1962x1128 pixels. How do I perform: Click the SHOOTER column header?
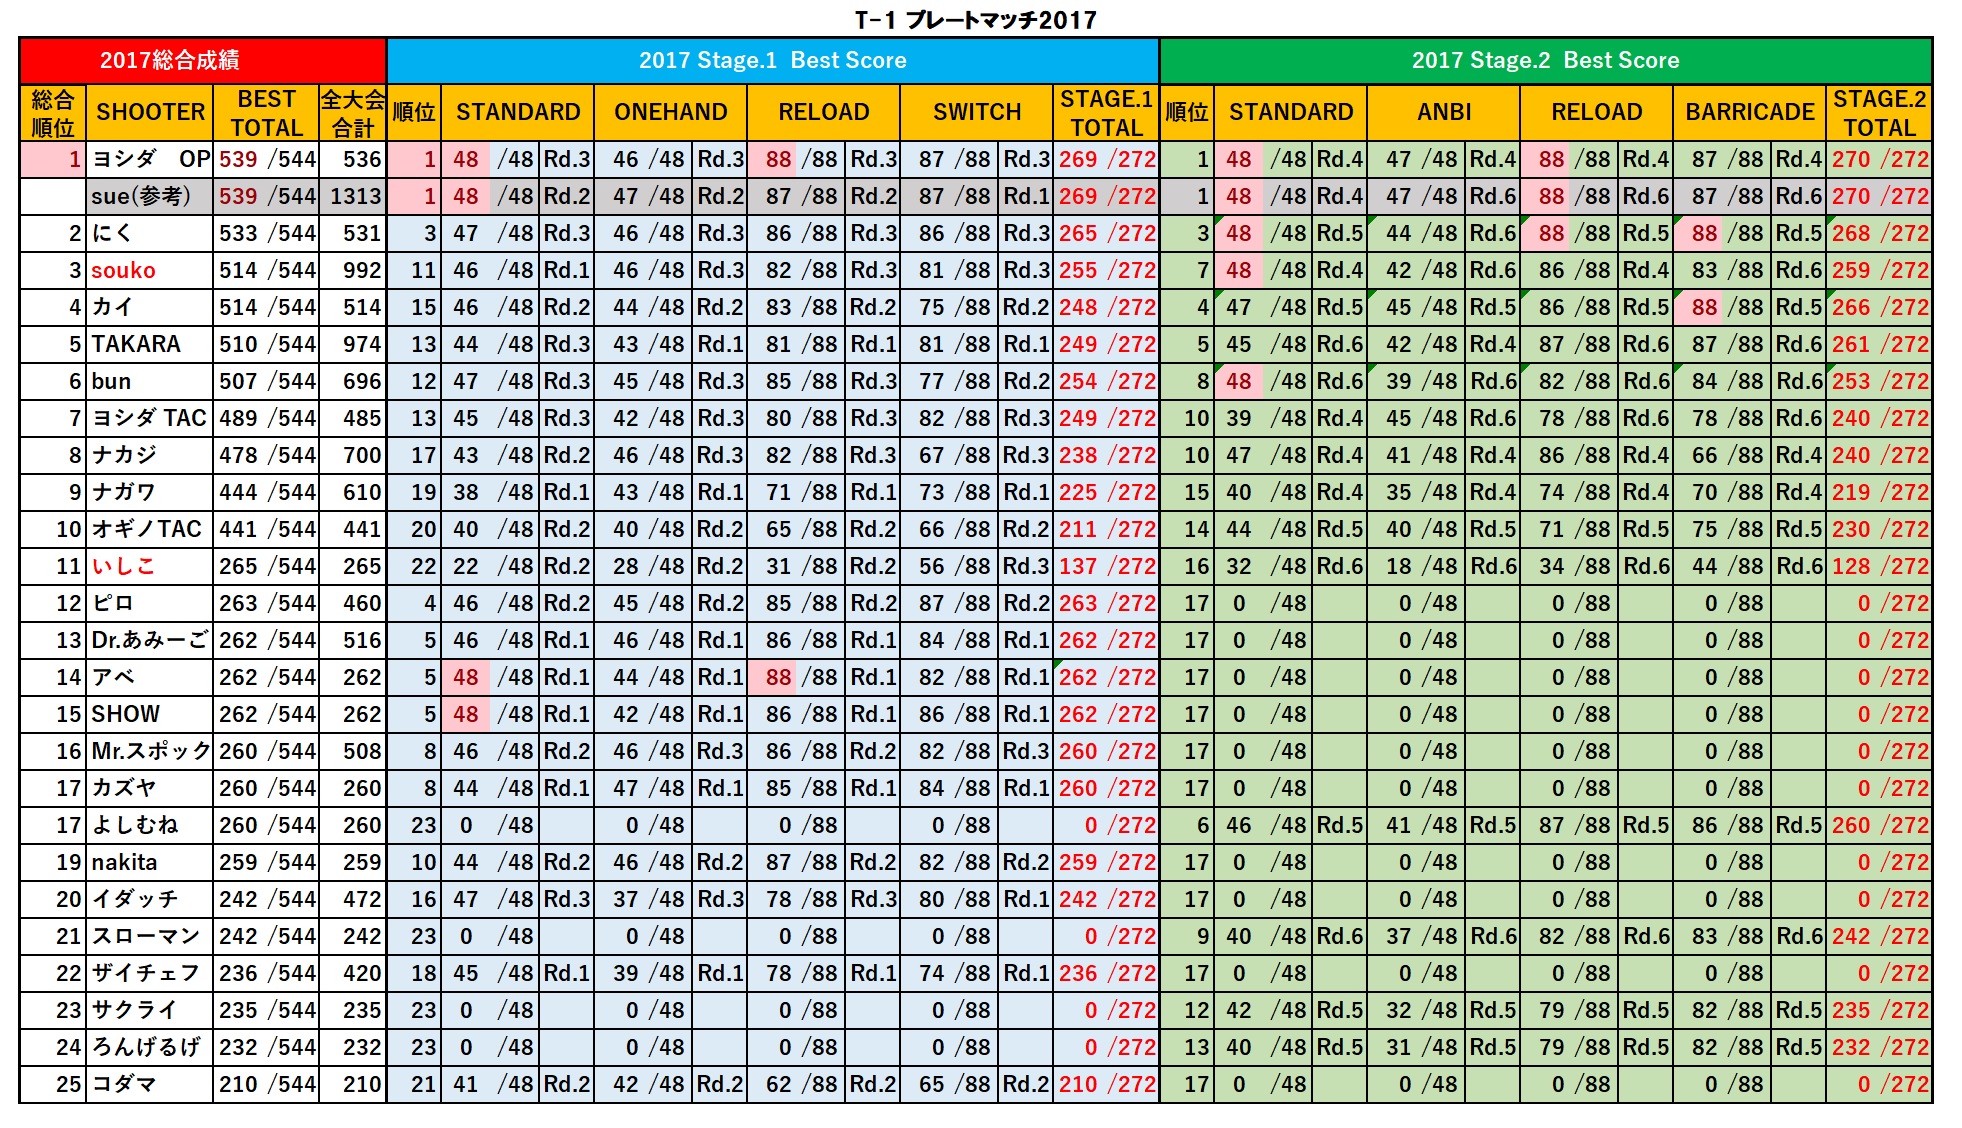(150, 112)
